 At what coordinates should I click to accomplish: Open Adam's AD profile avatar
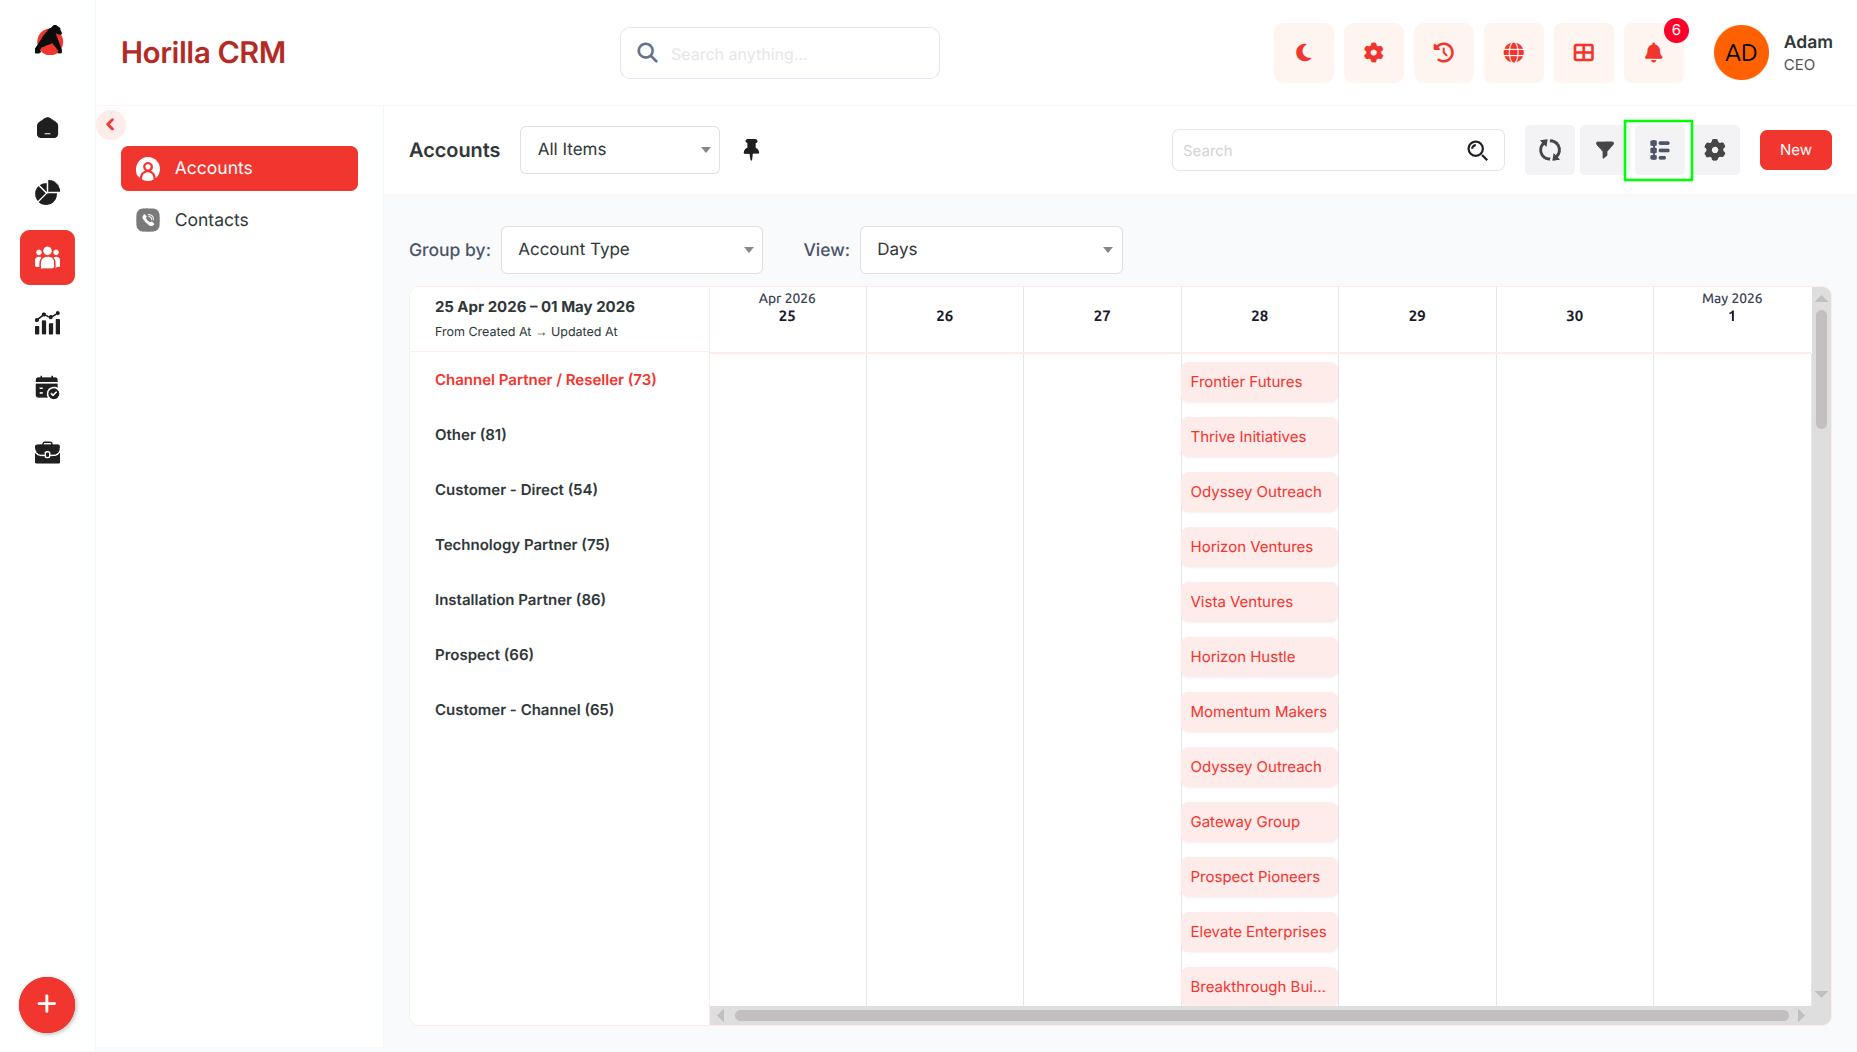pyautogui.click(x=1741, y=53)
